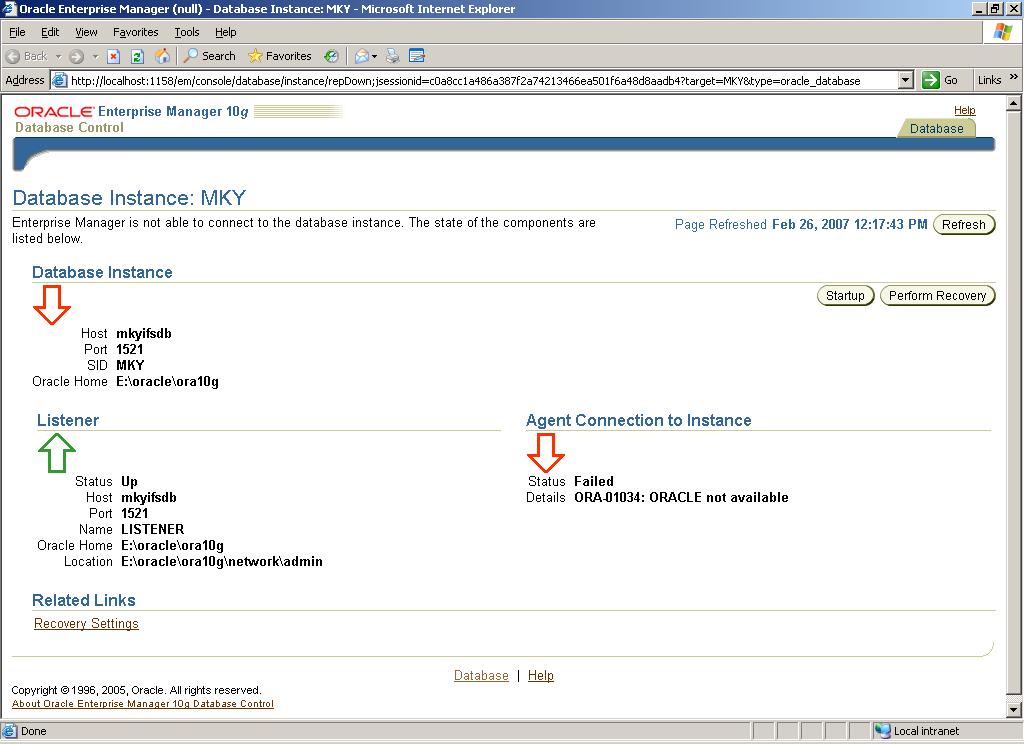Click the Perform Recovery button
The width and height of the screenshot is (1024, 744).
[937, 295]
